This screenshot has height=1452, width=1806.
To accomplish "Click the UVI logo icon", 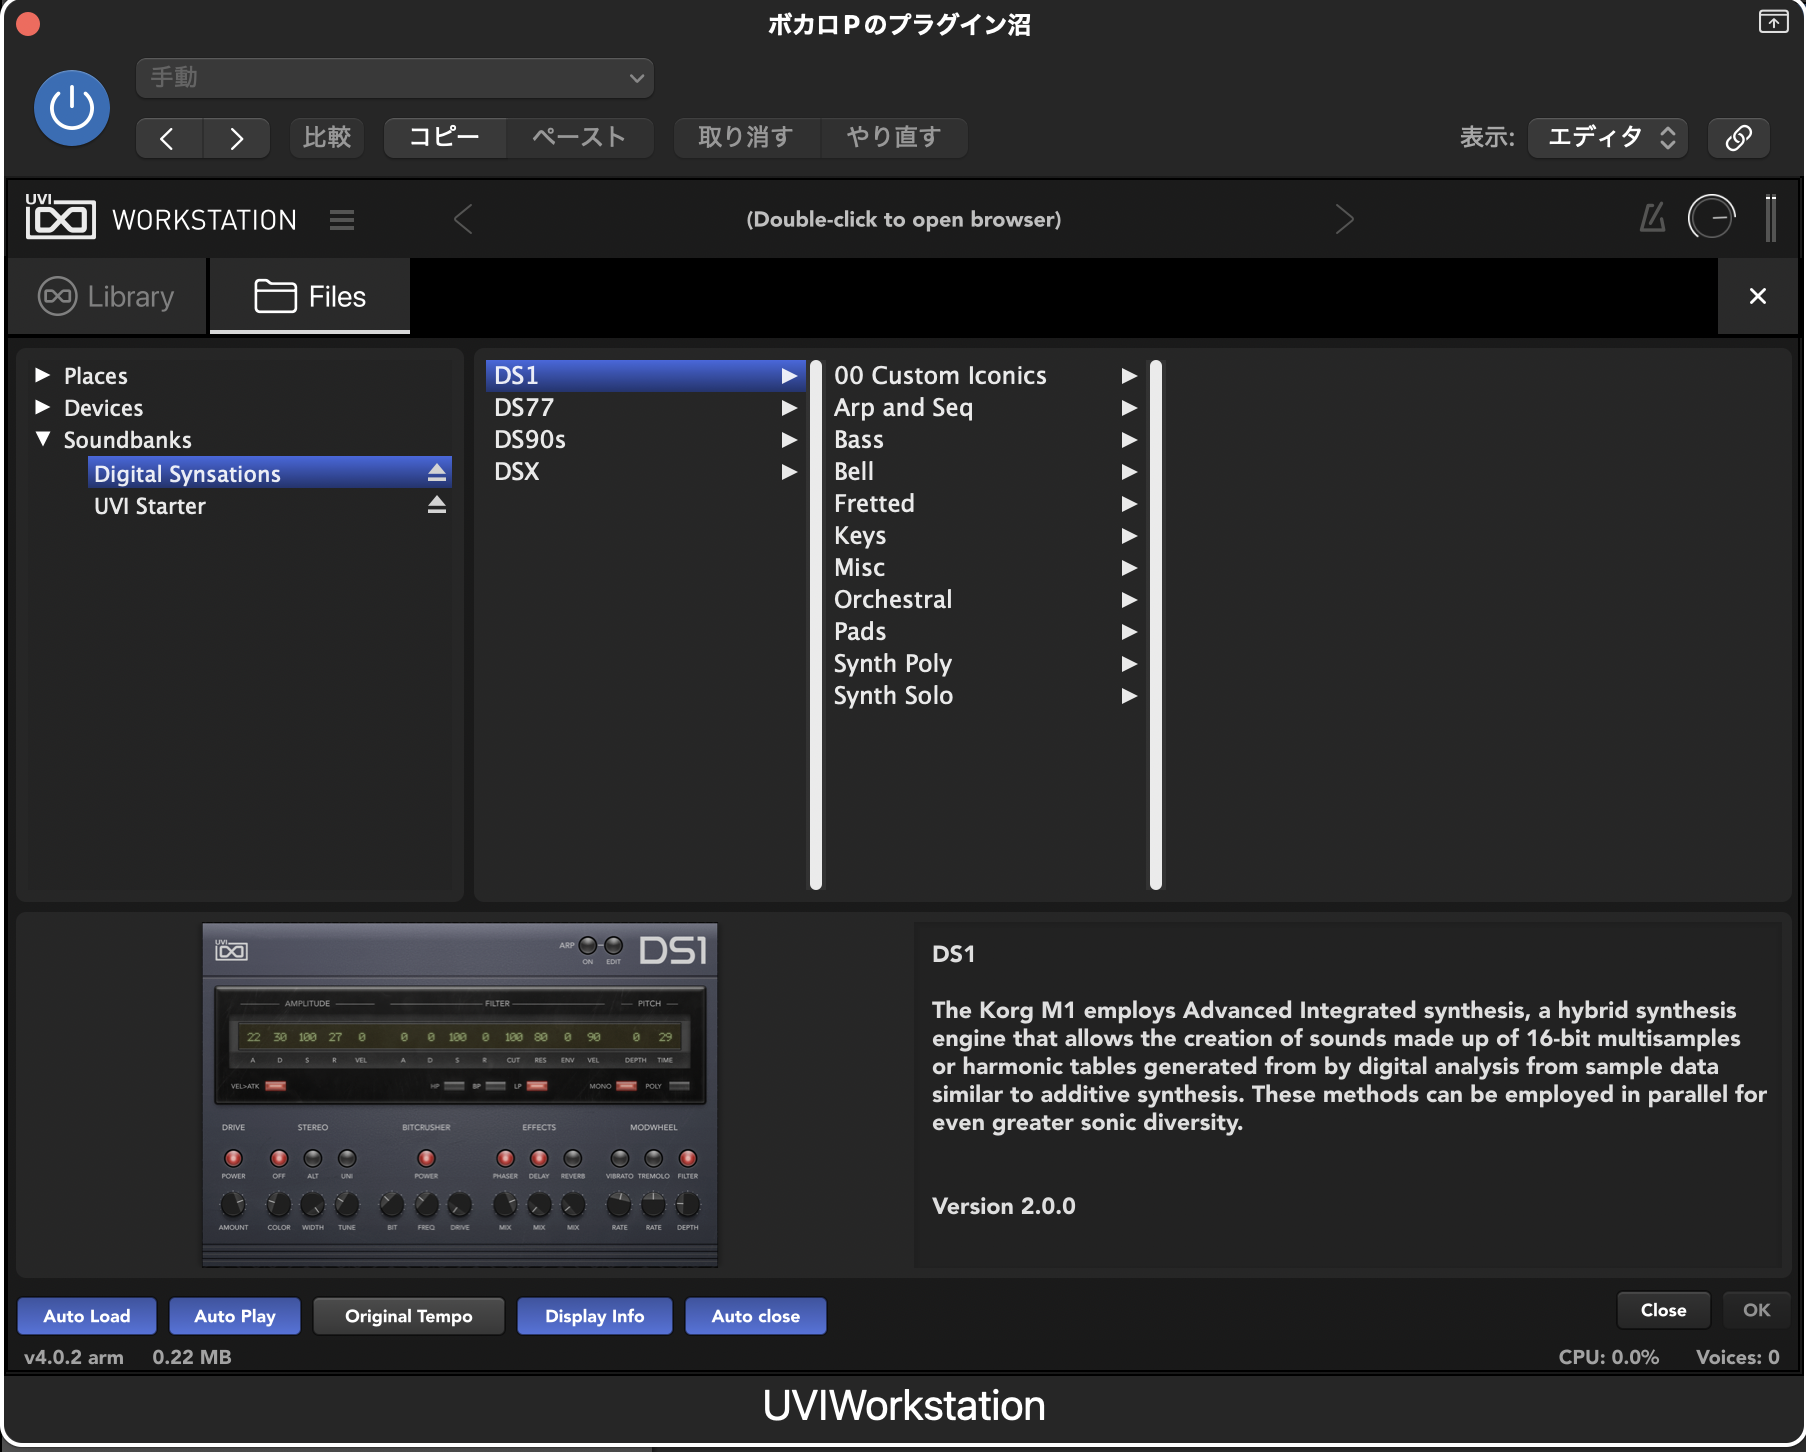I will pos(60,217).
